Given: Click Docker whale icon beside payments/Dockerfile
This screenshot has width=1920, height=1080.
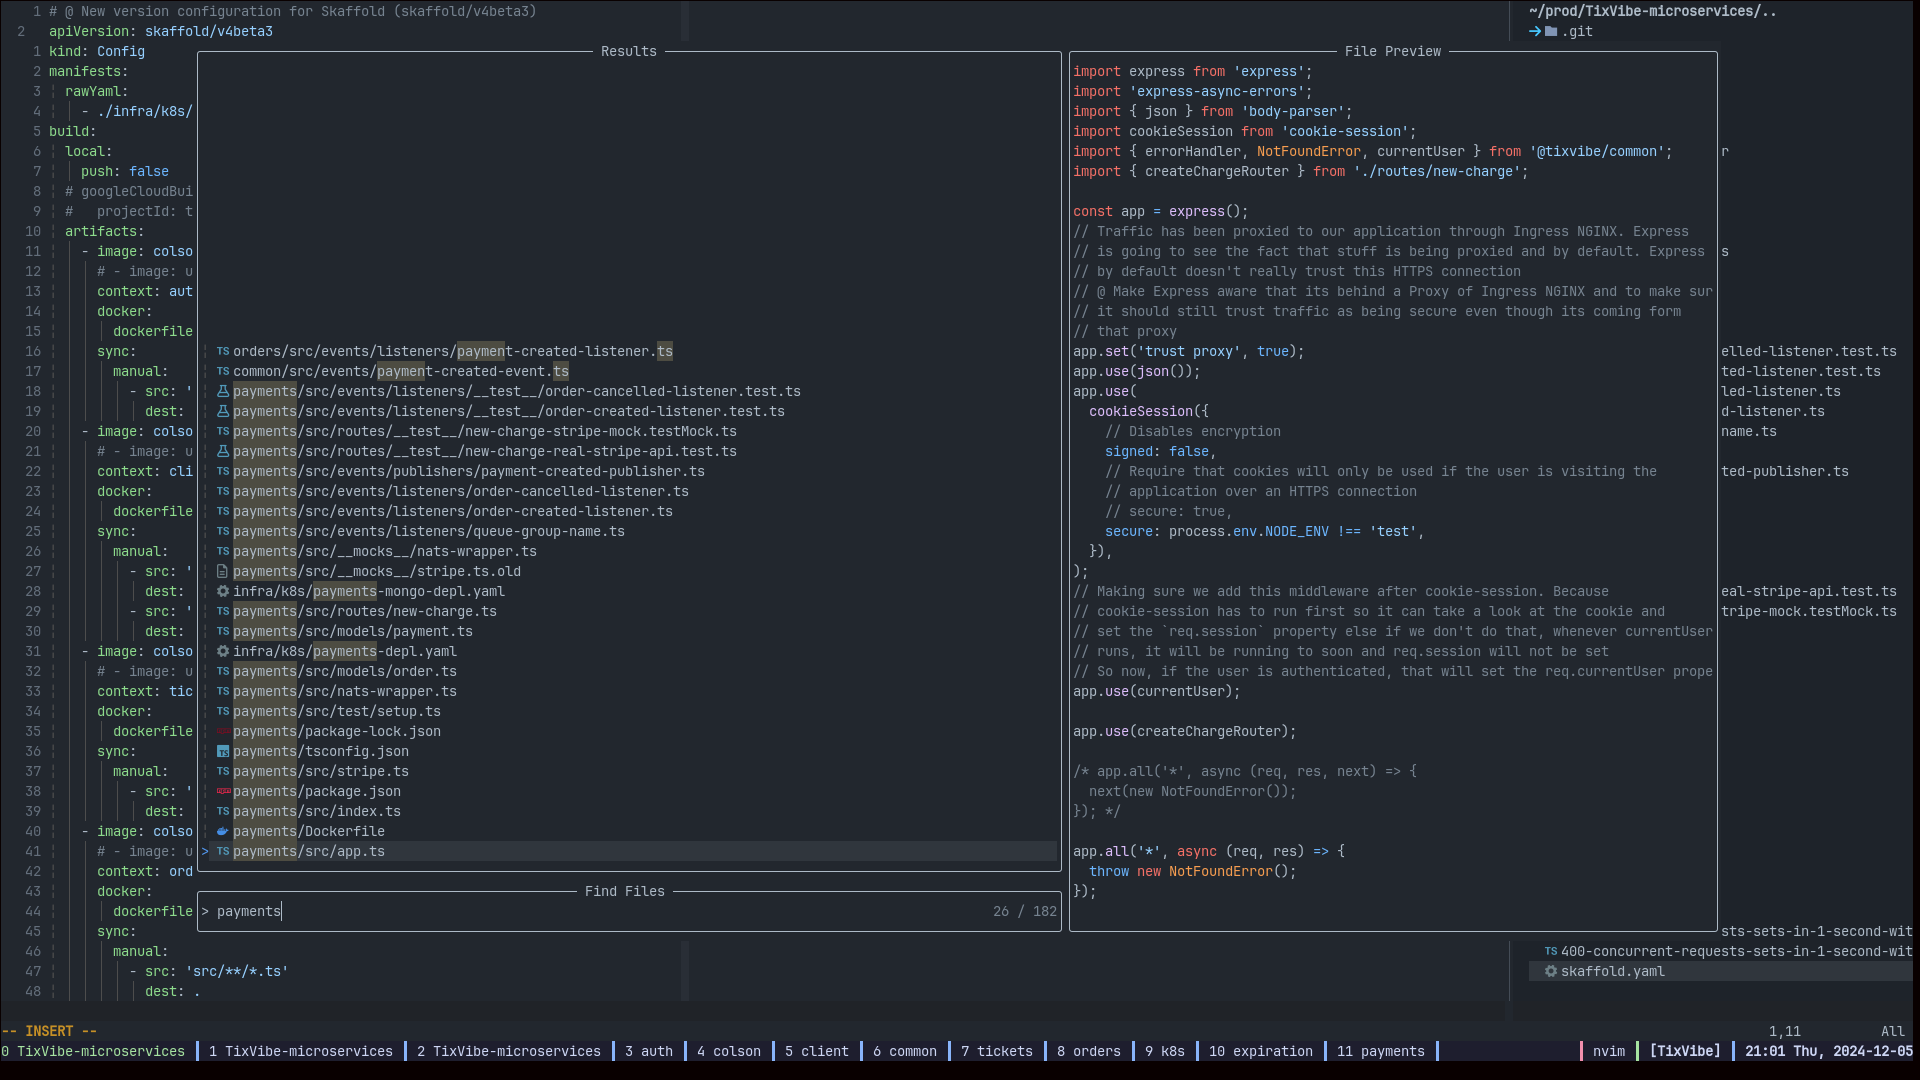Looking at the screenshot, I should click(223, 831).
